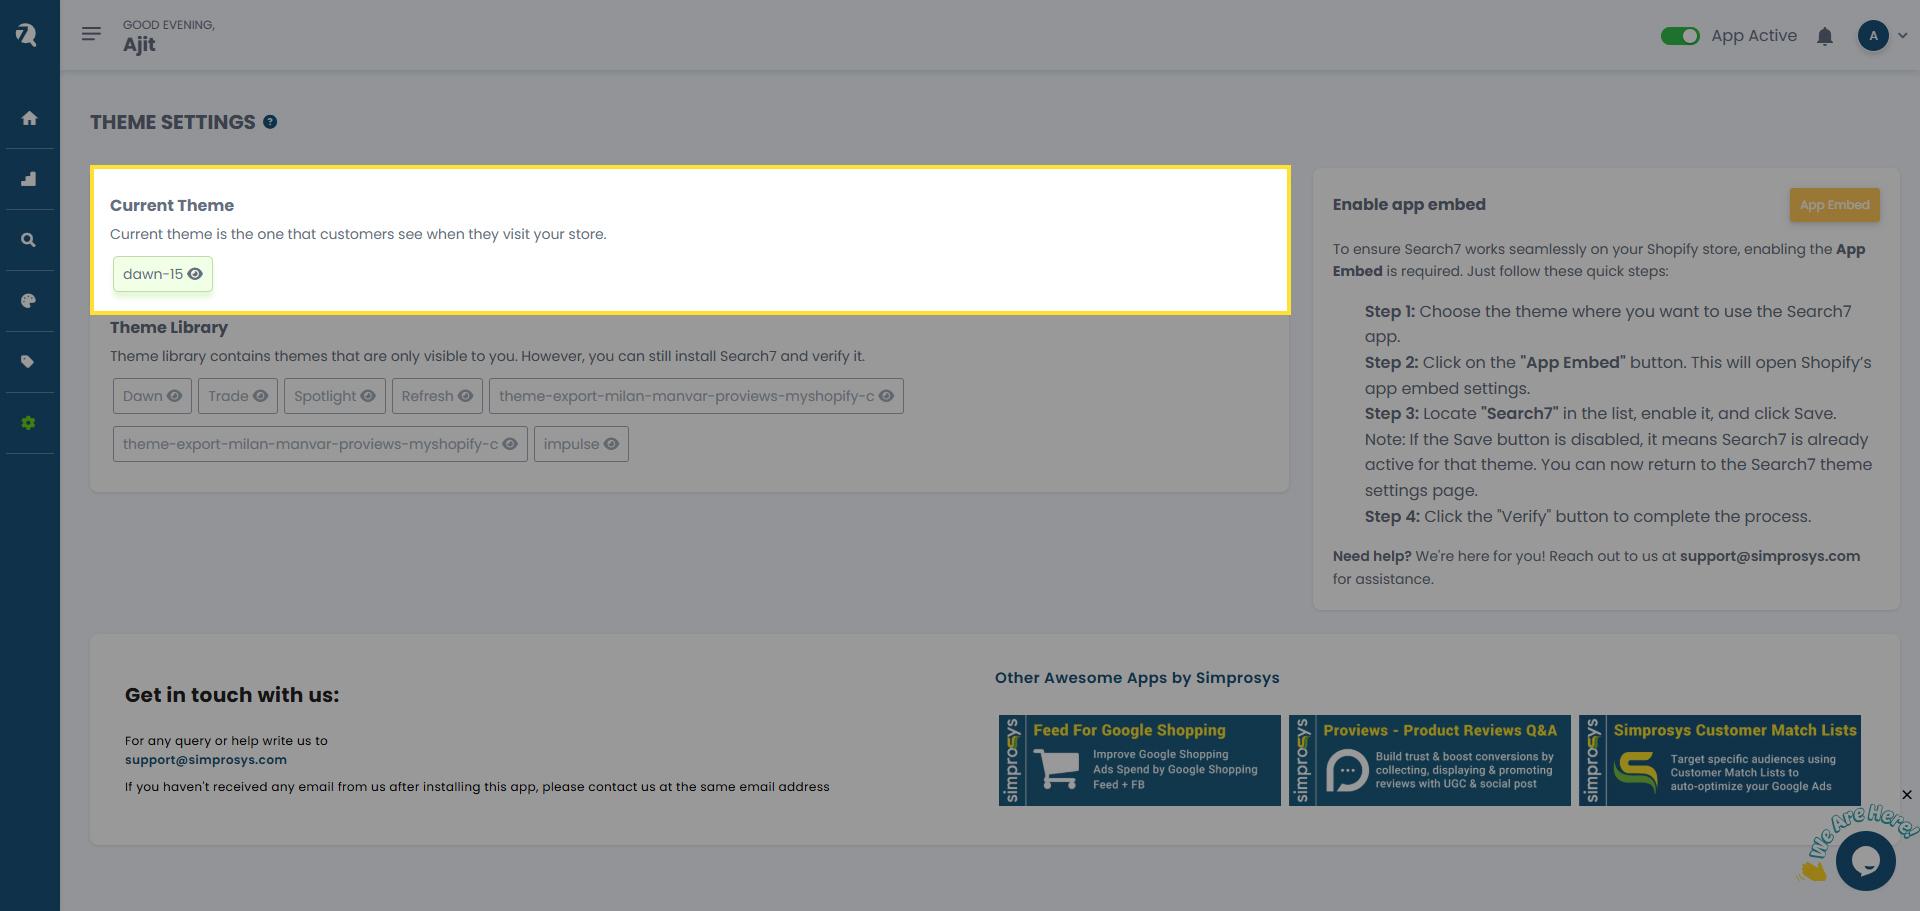The image size is (1920, 911).
Task: Click the search magnifier sidebar icon
Action: tap(29, 240)
